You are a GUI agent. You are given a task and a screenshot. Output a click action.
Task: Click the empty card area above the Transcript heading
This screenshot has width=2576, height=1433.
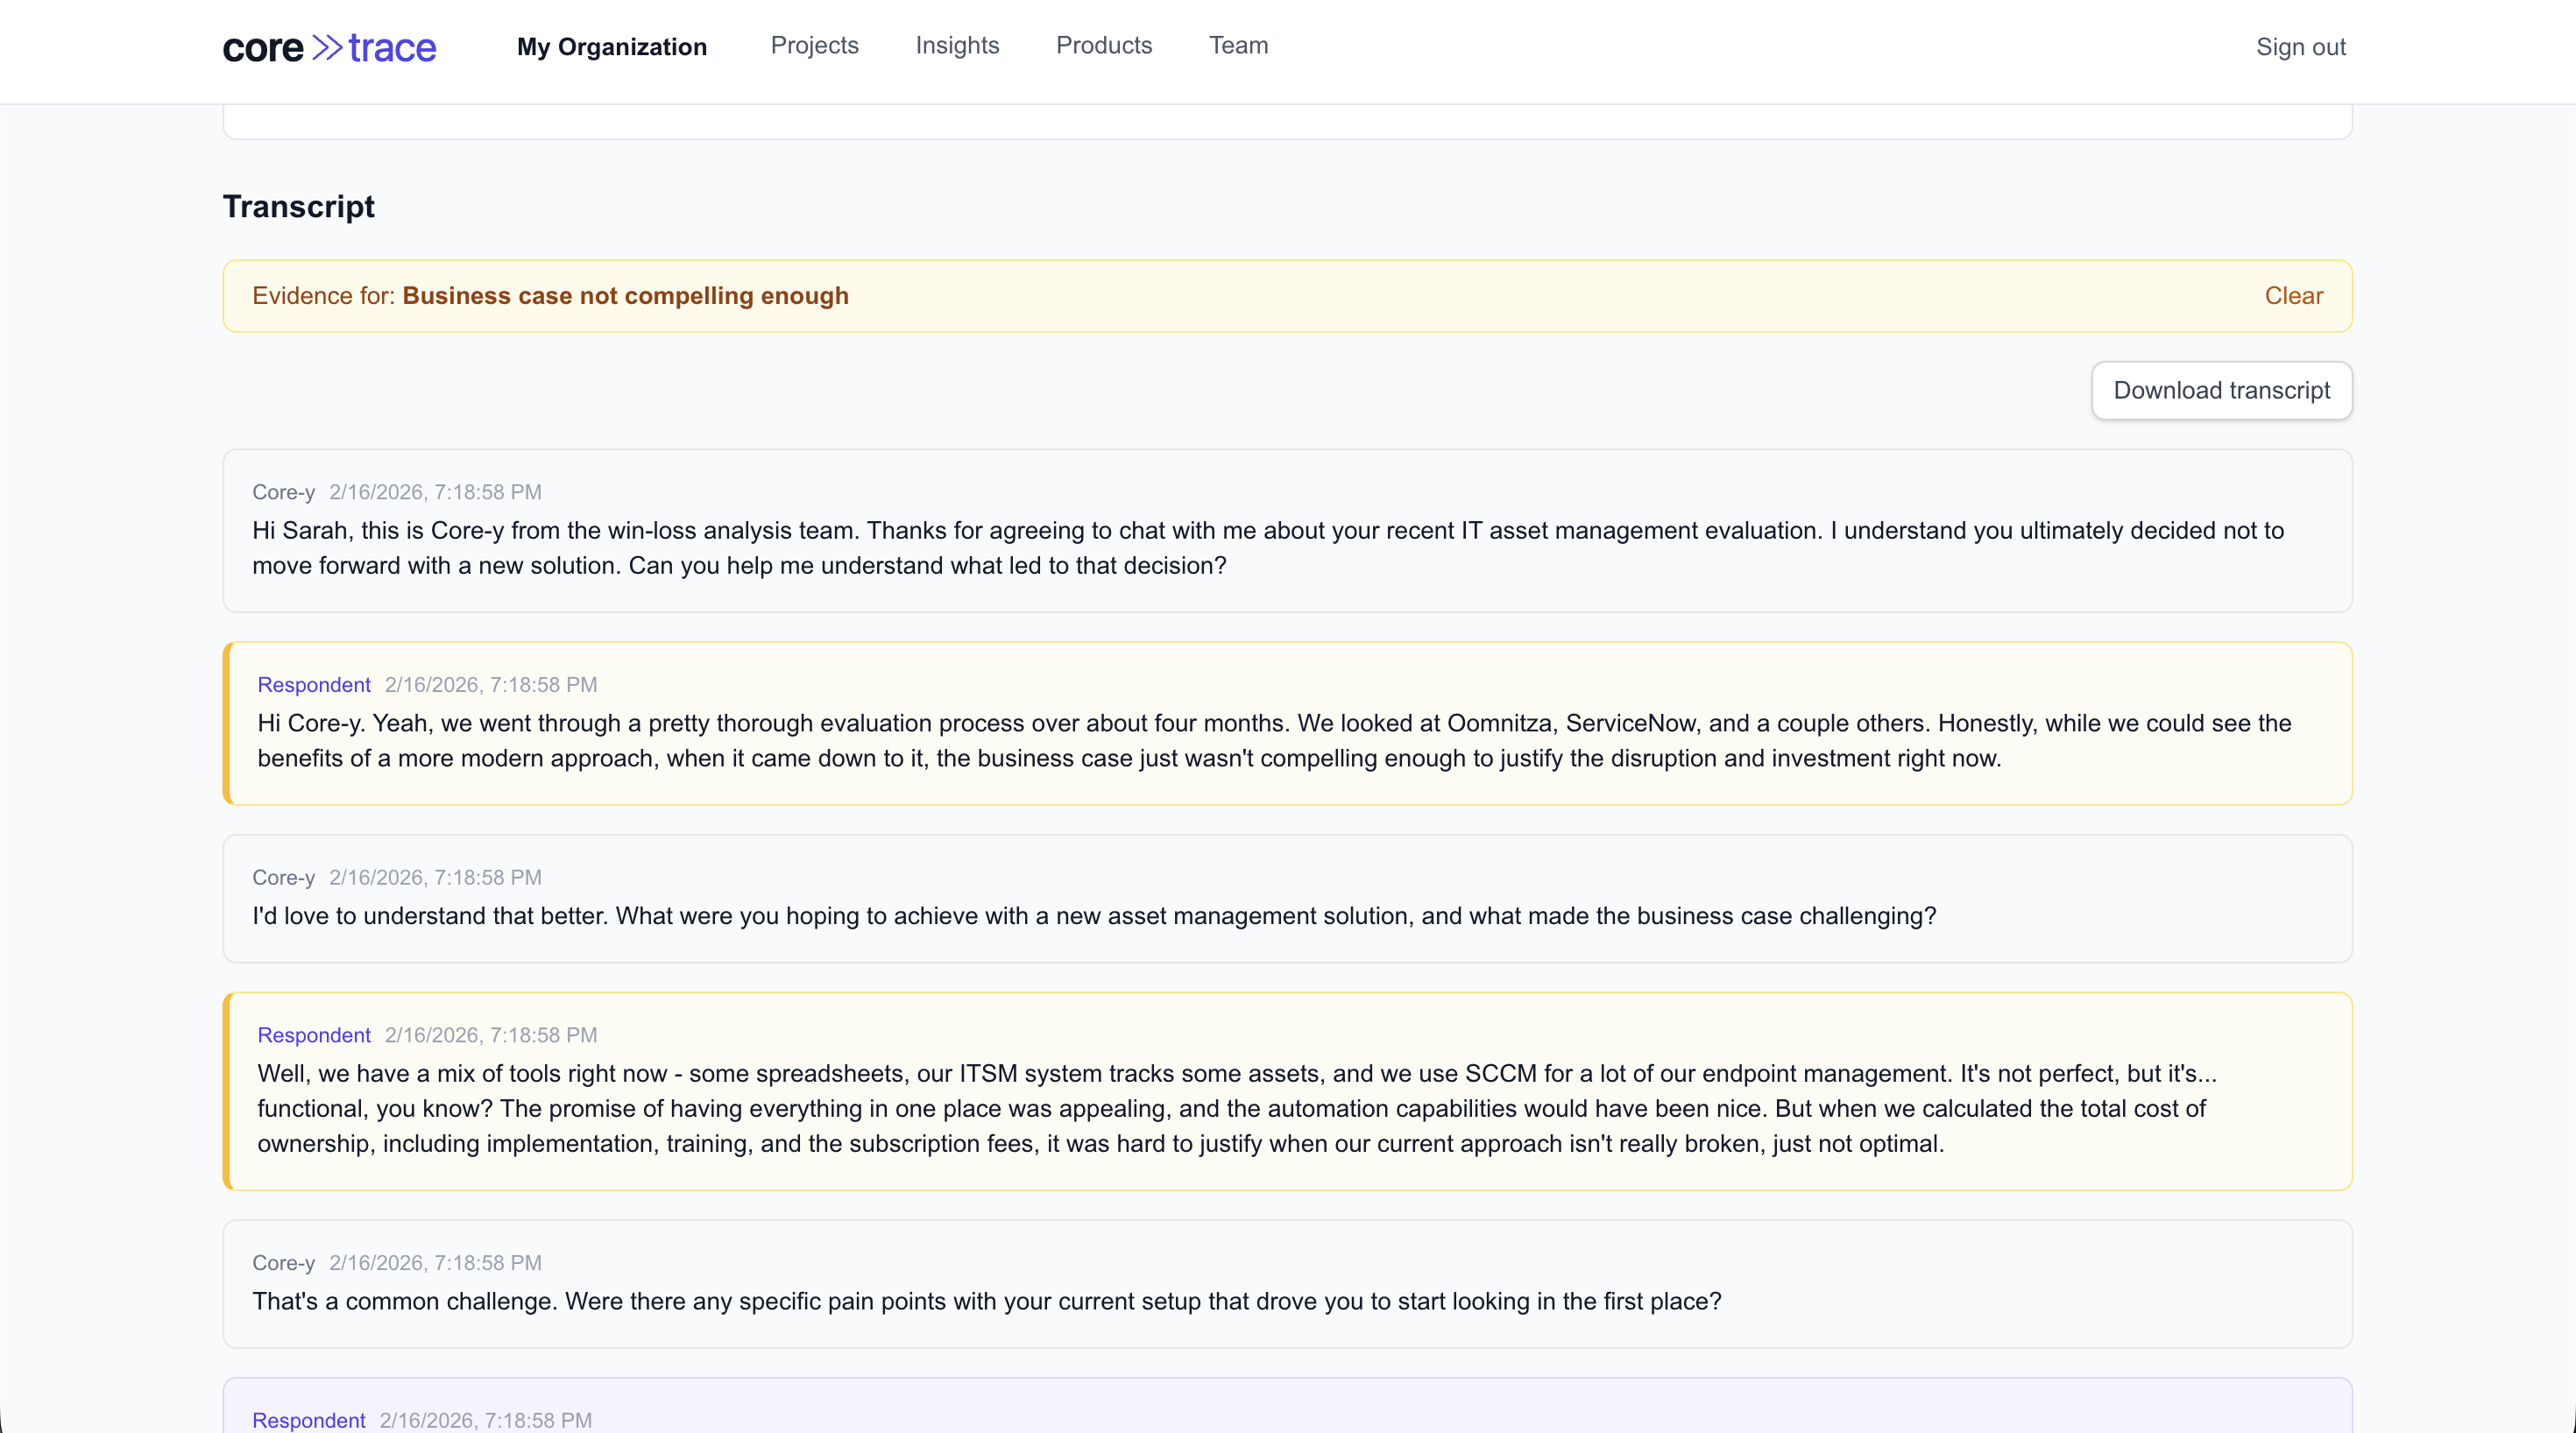point(1287,110)
